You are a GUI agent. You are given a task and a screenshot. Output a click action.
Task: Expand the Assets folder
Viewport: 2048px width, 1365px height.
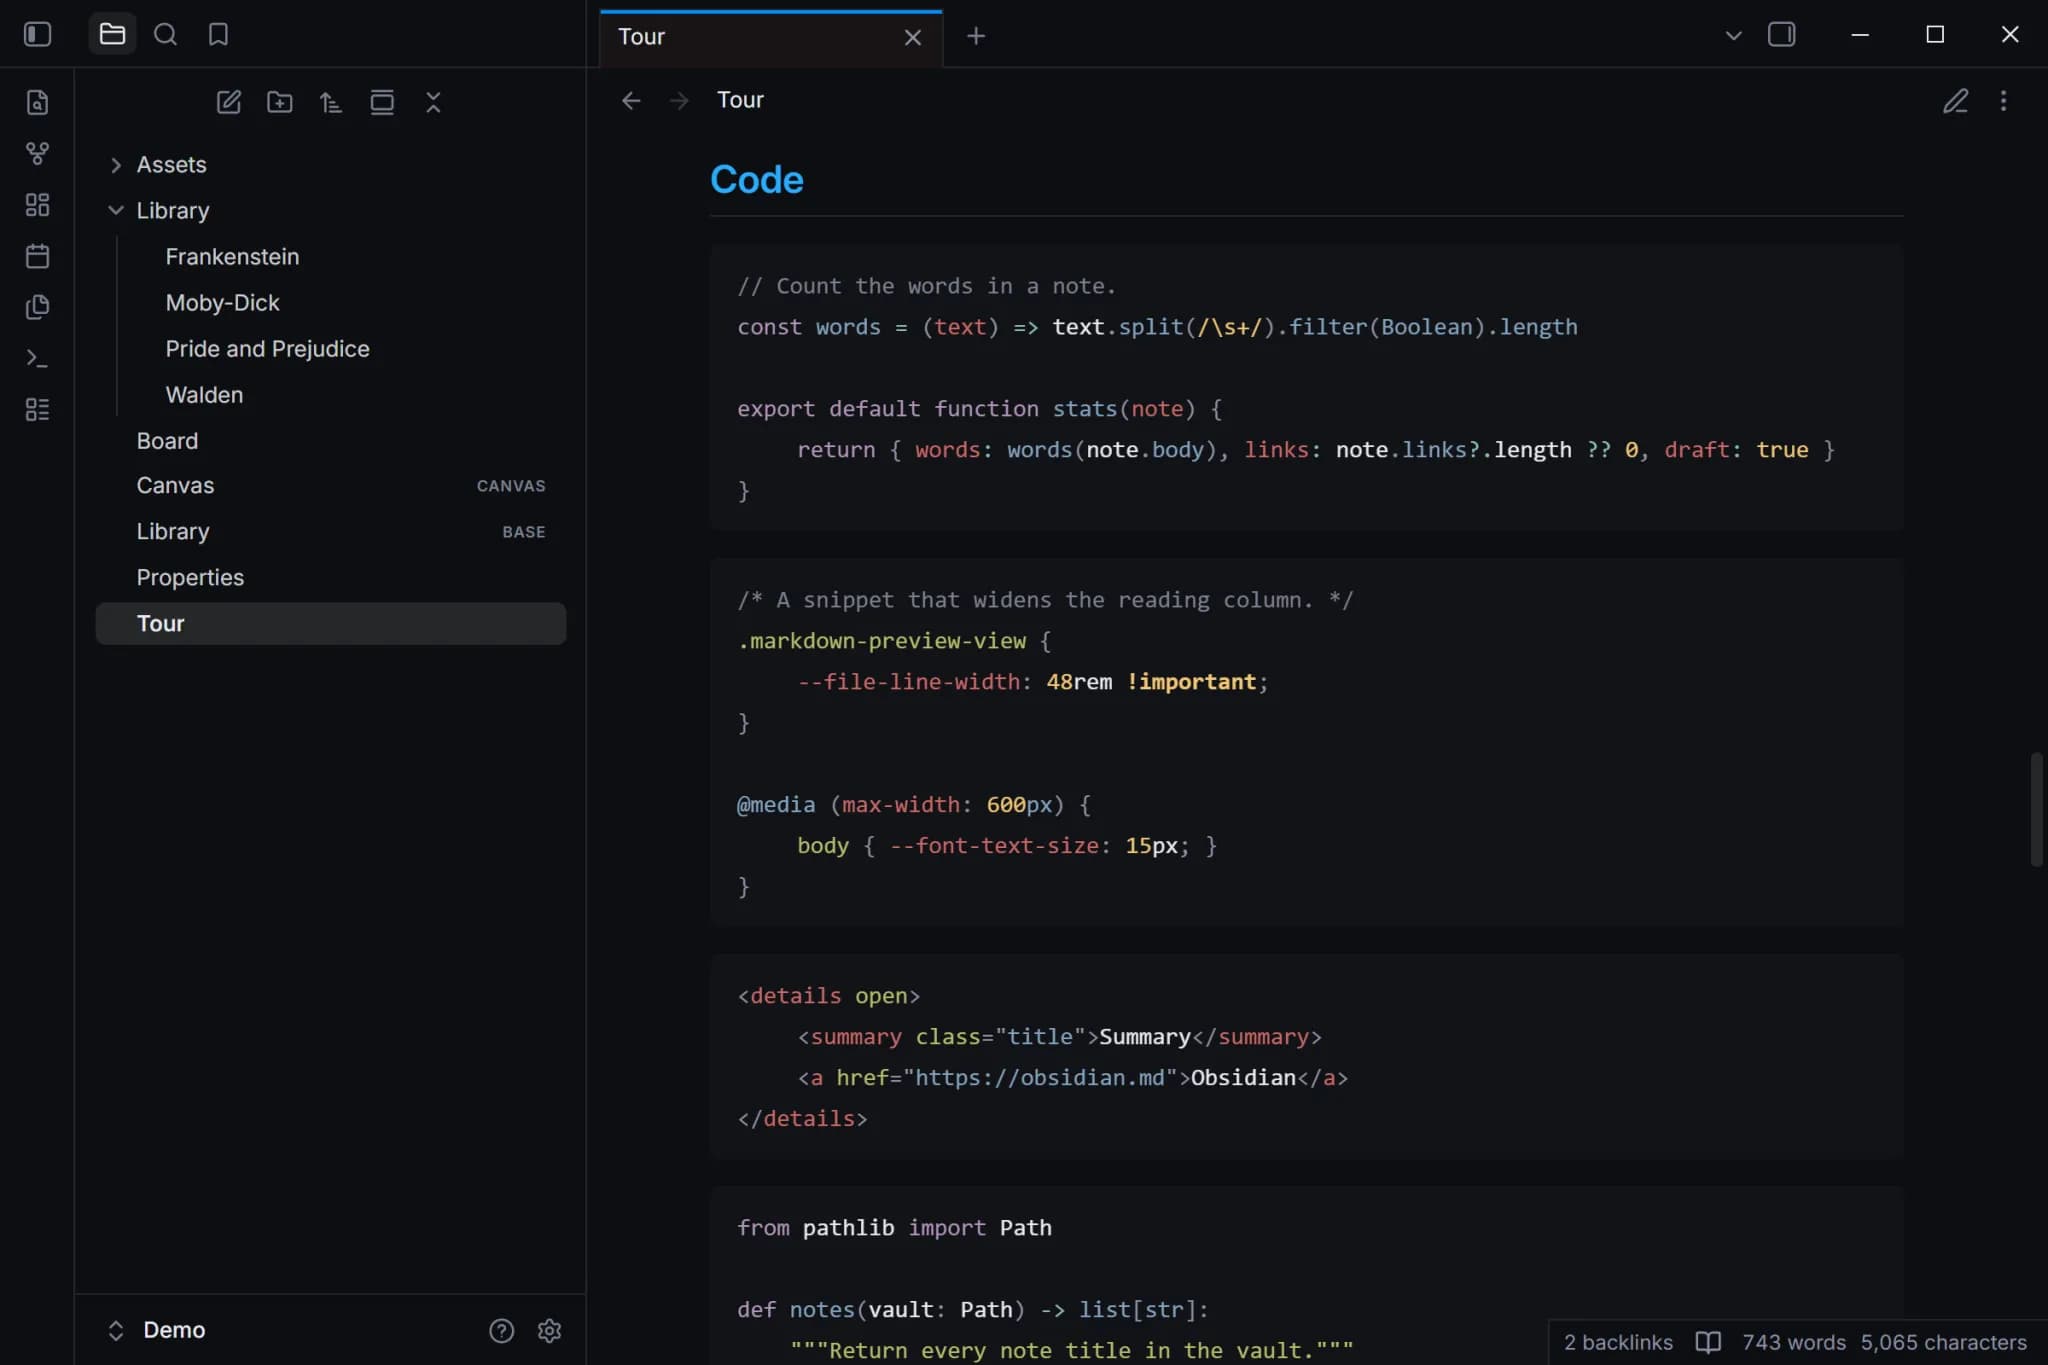pos(330,164)
